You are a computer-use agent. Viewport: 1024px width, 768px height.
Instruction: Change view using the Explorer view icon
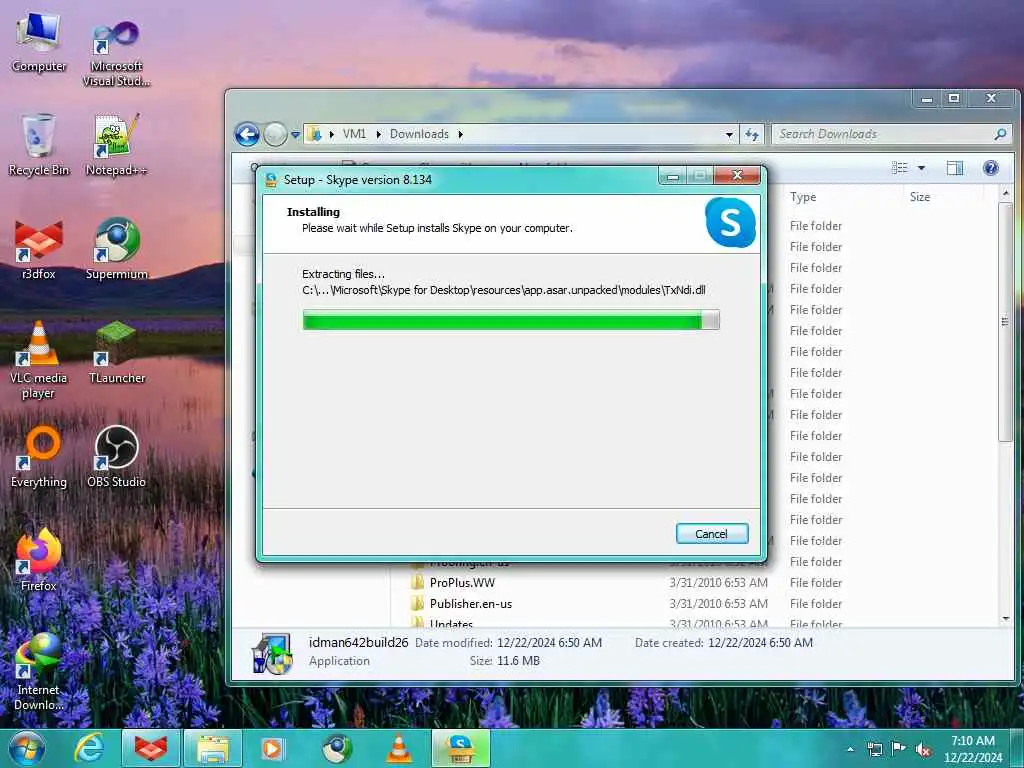pyautogui.click(x=900, y=168)
